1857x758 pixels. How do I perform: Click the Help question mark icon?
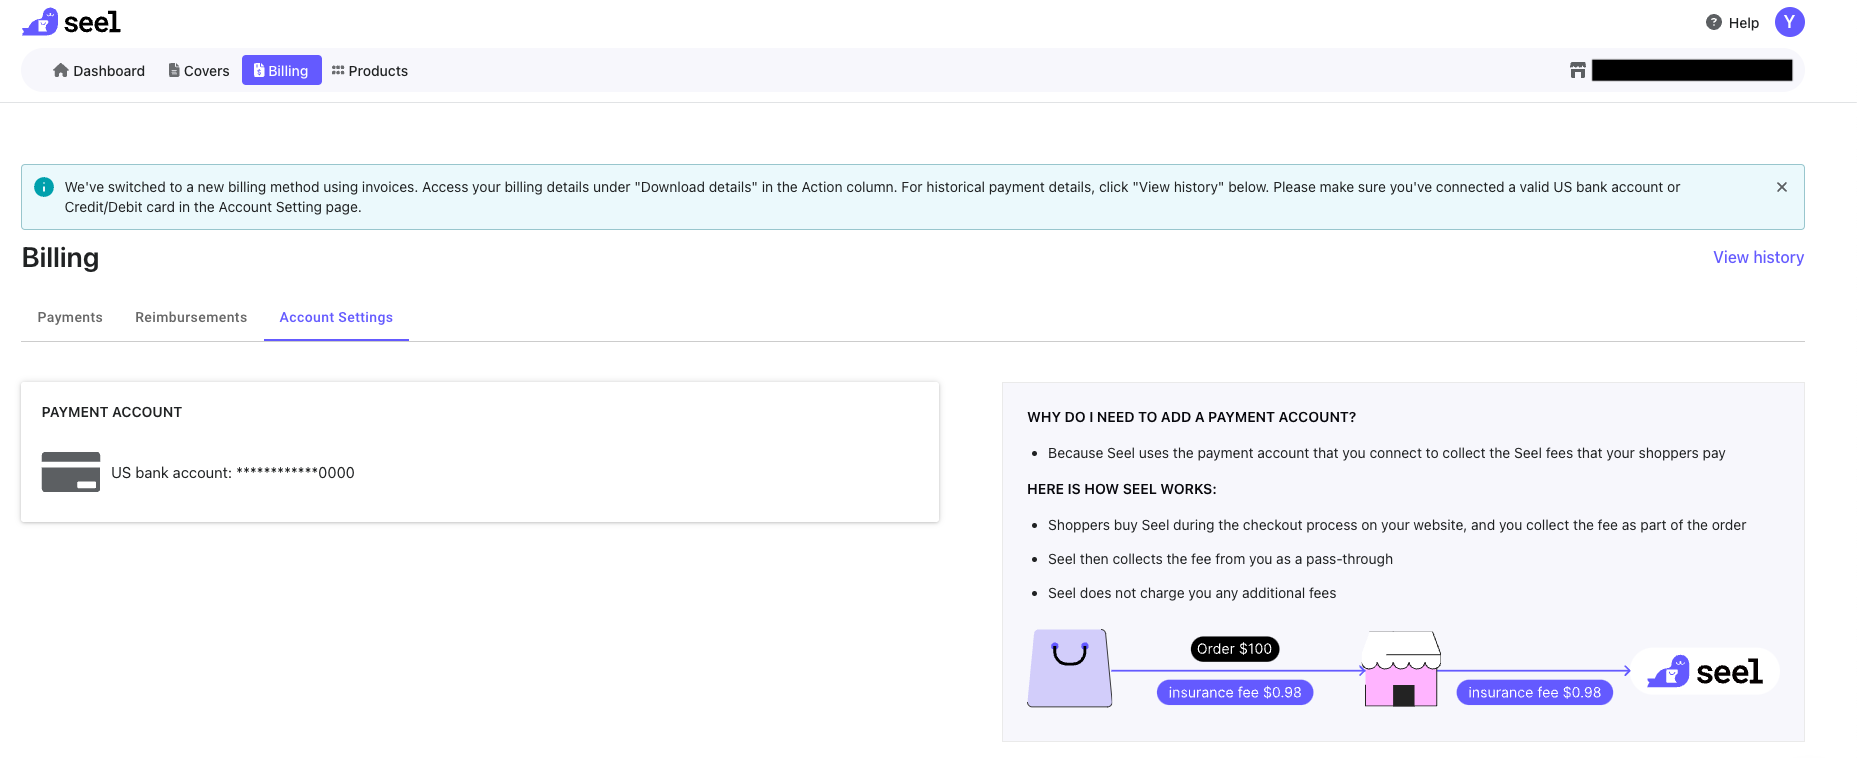coord(1714,22)
